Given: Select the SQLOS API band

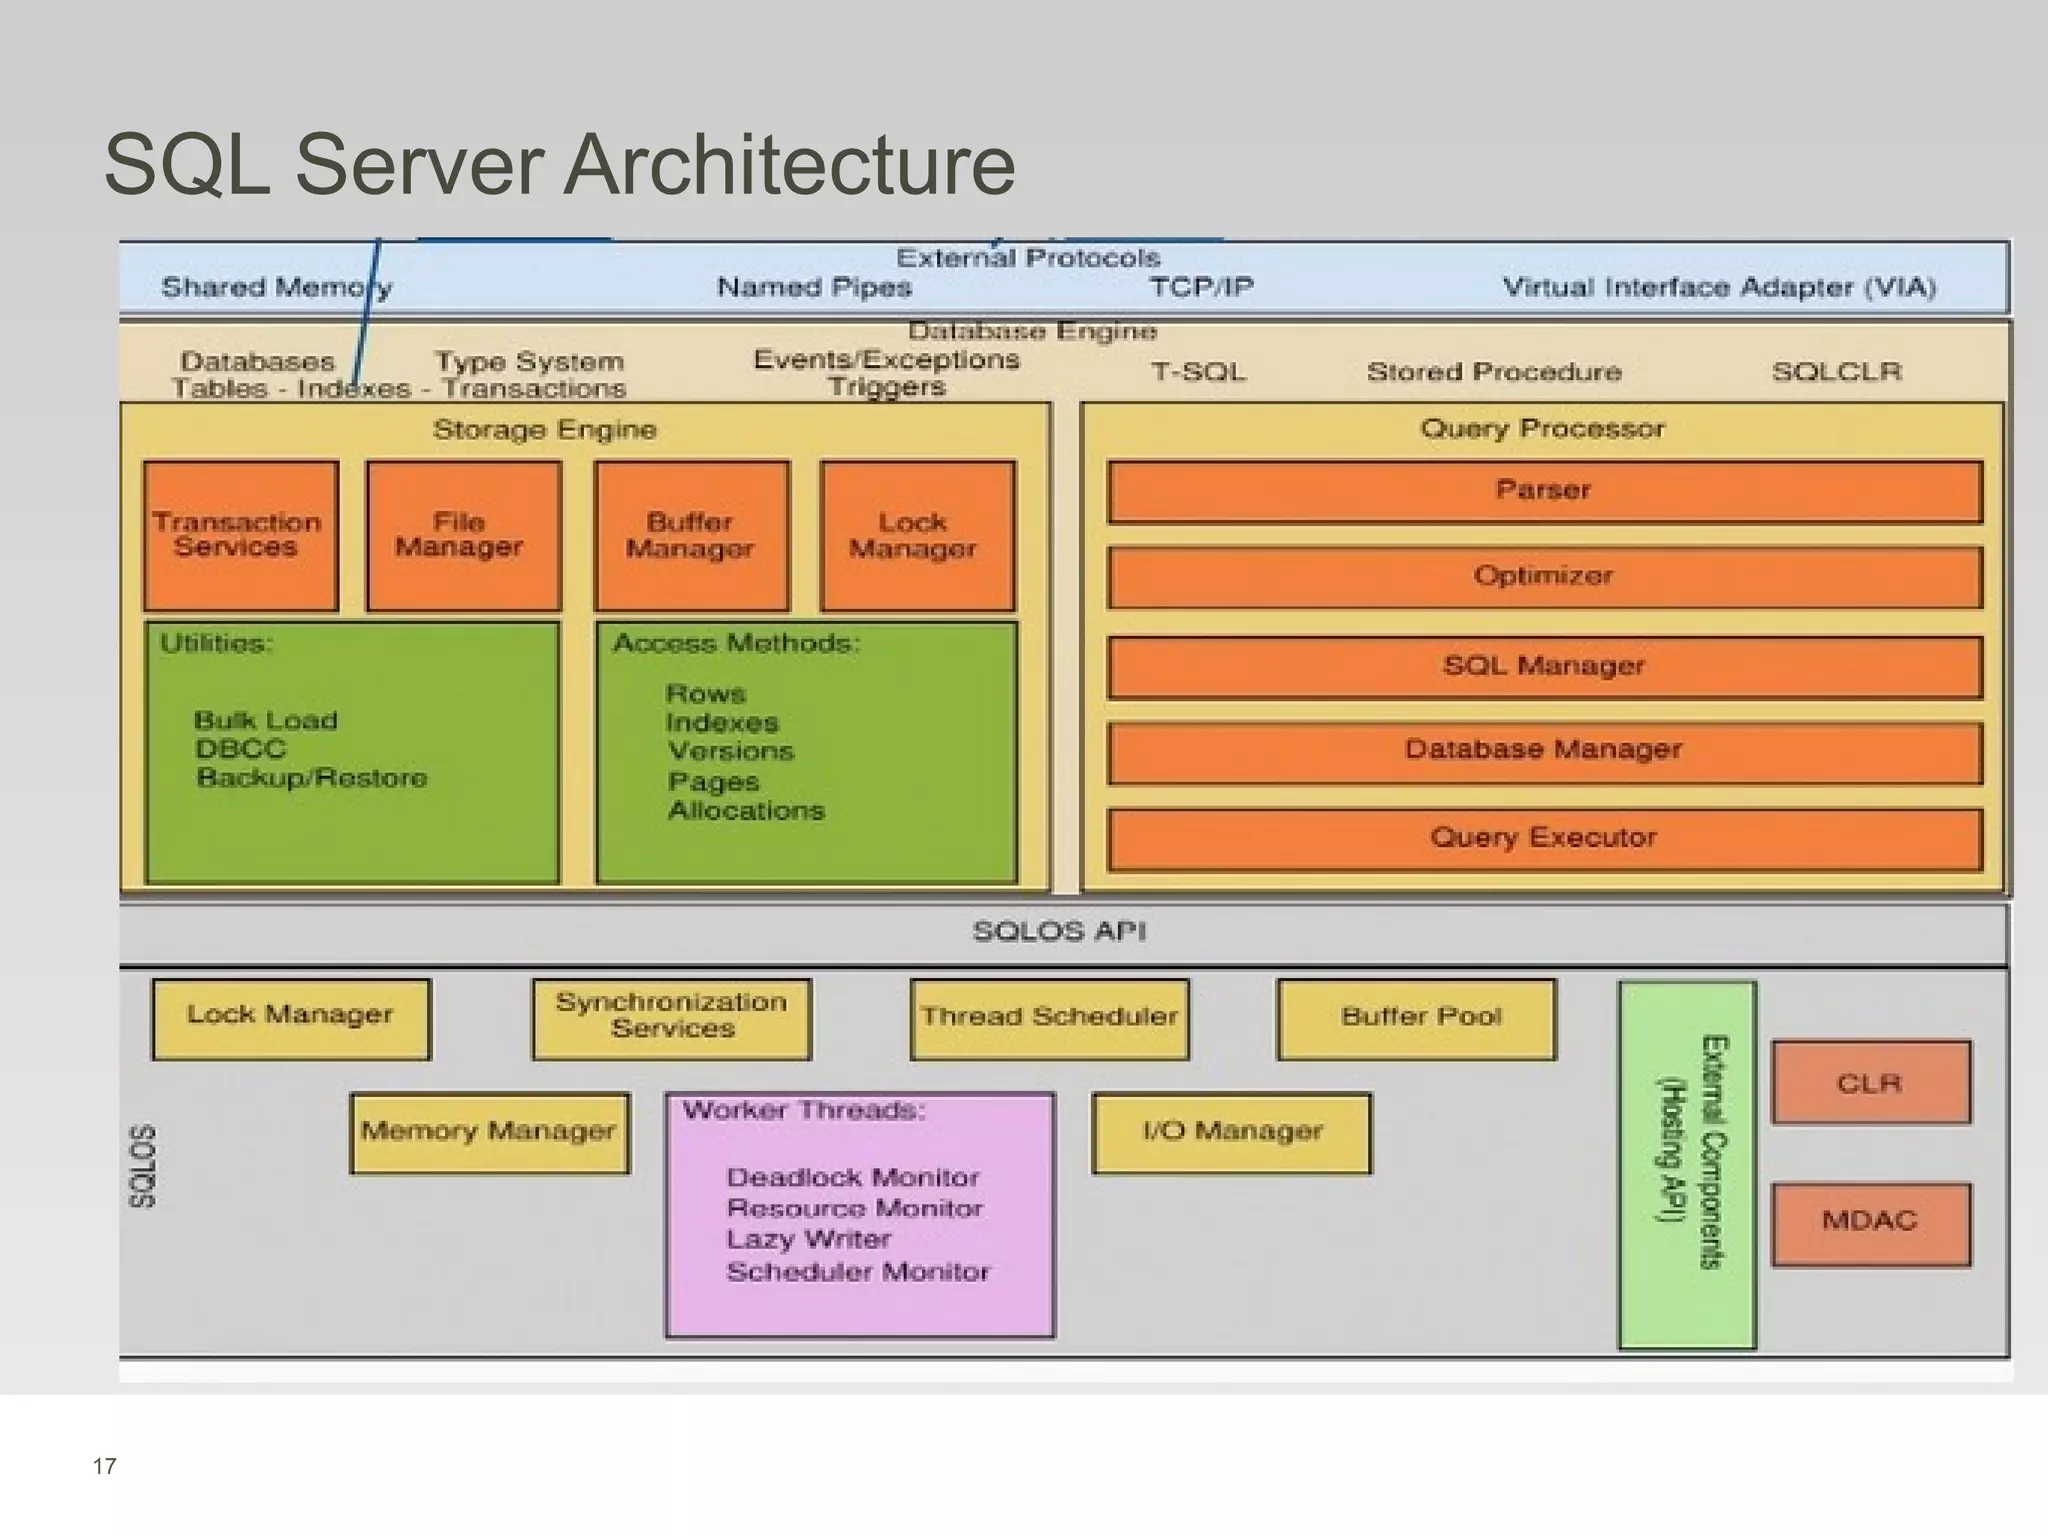Looking at the screenshot, I should 1060,933.
